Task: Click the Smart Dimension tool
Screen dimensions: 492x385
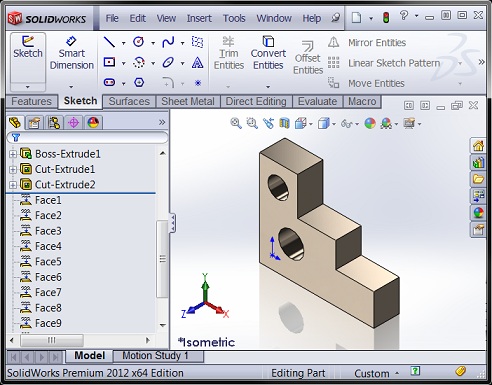Action: [71, 53]
